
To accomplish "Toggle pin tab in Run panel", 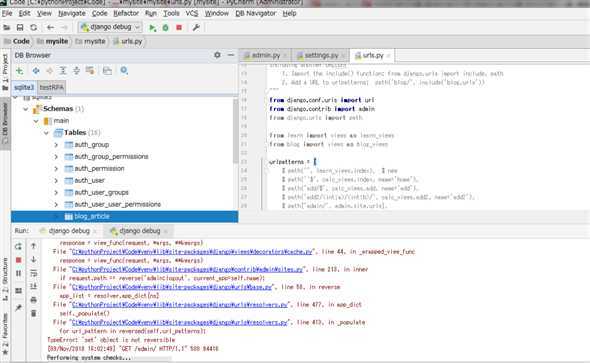I will click(18, 308).
